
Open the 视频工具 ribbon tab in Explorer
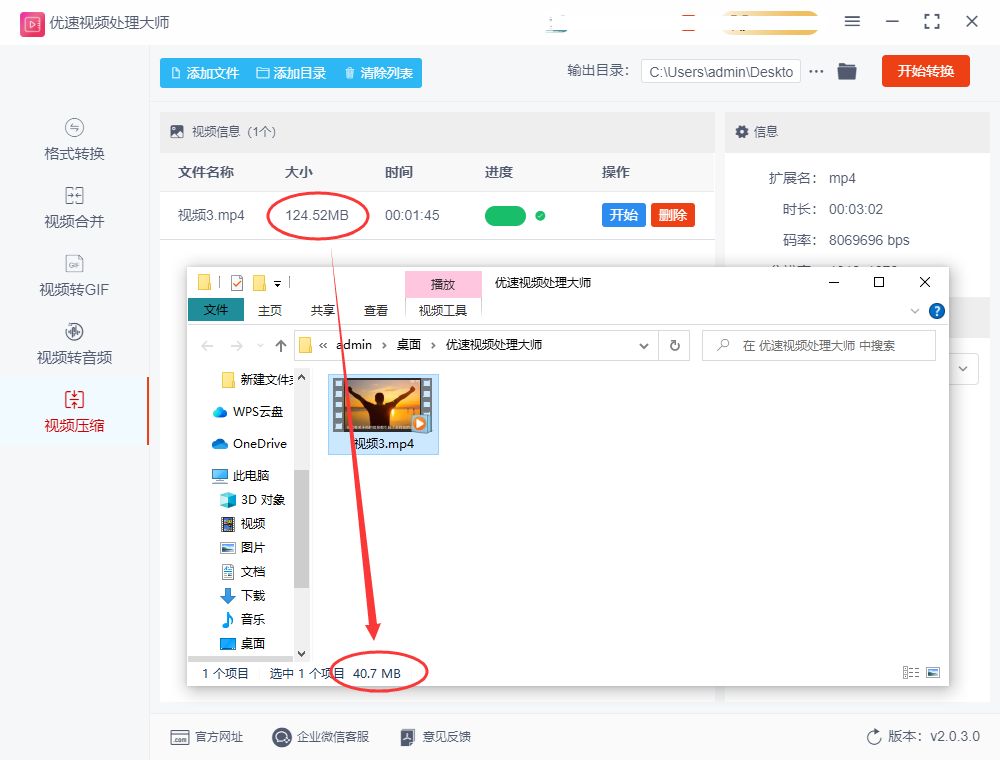pos(443,310)
